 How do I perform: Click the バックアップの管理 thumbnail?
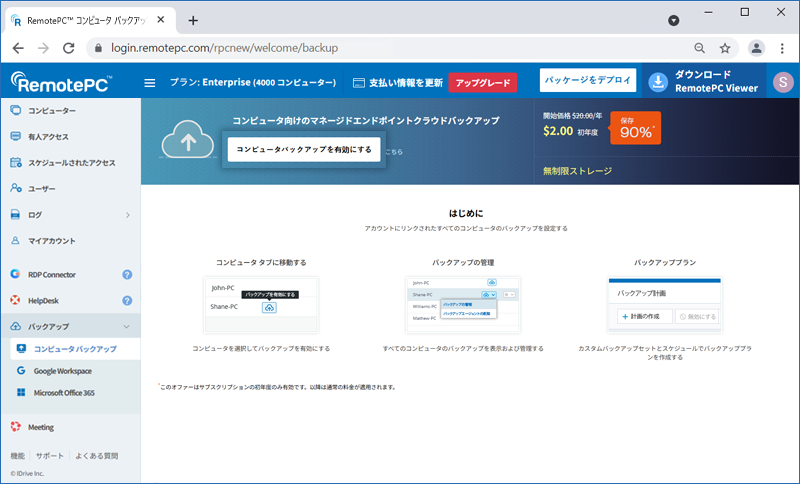[x=463, y=305]
